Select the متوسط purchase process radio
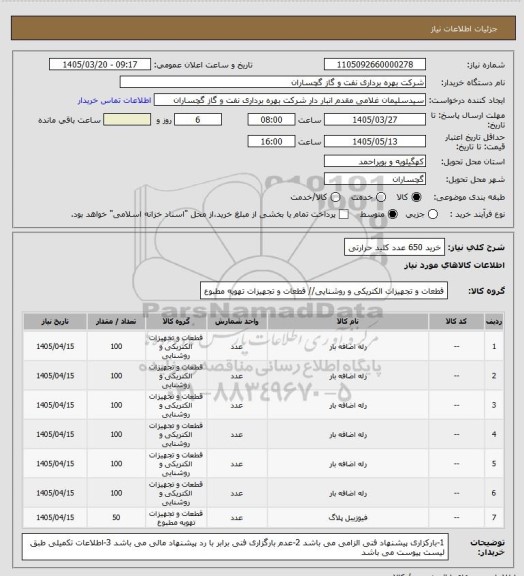Image resolution: width=524 pixels, height=576 pixels. 393,214
